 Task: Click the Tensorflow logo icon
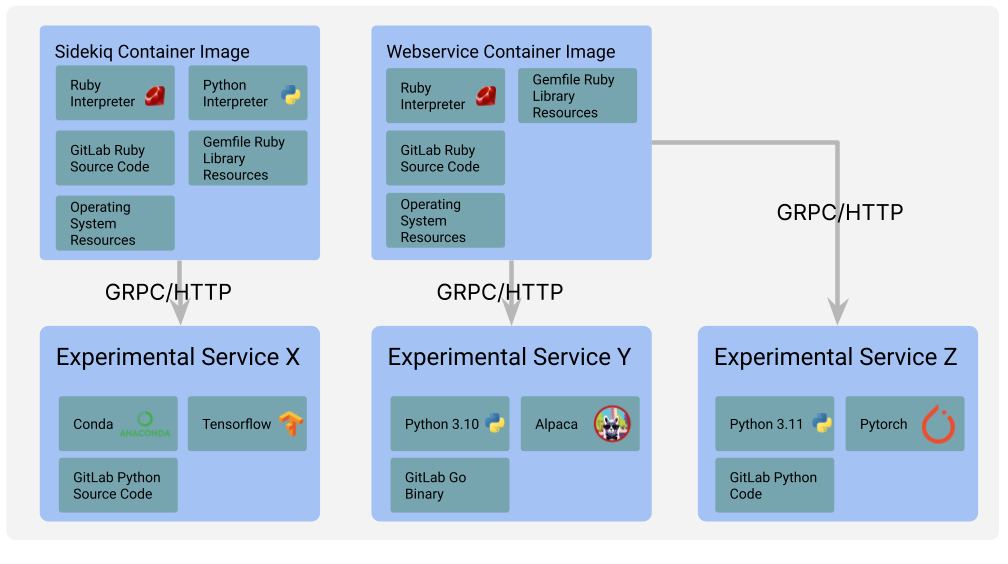click(291, 424)
